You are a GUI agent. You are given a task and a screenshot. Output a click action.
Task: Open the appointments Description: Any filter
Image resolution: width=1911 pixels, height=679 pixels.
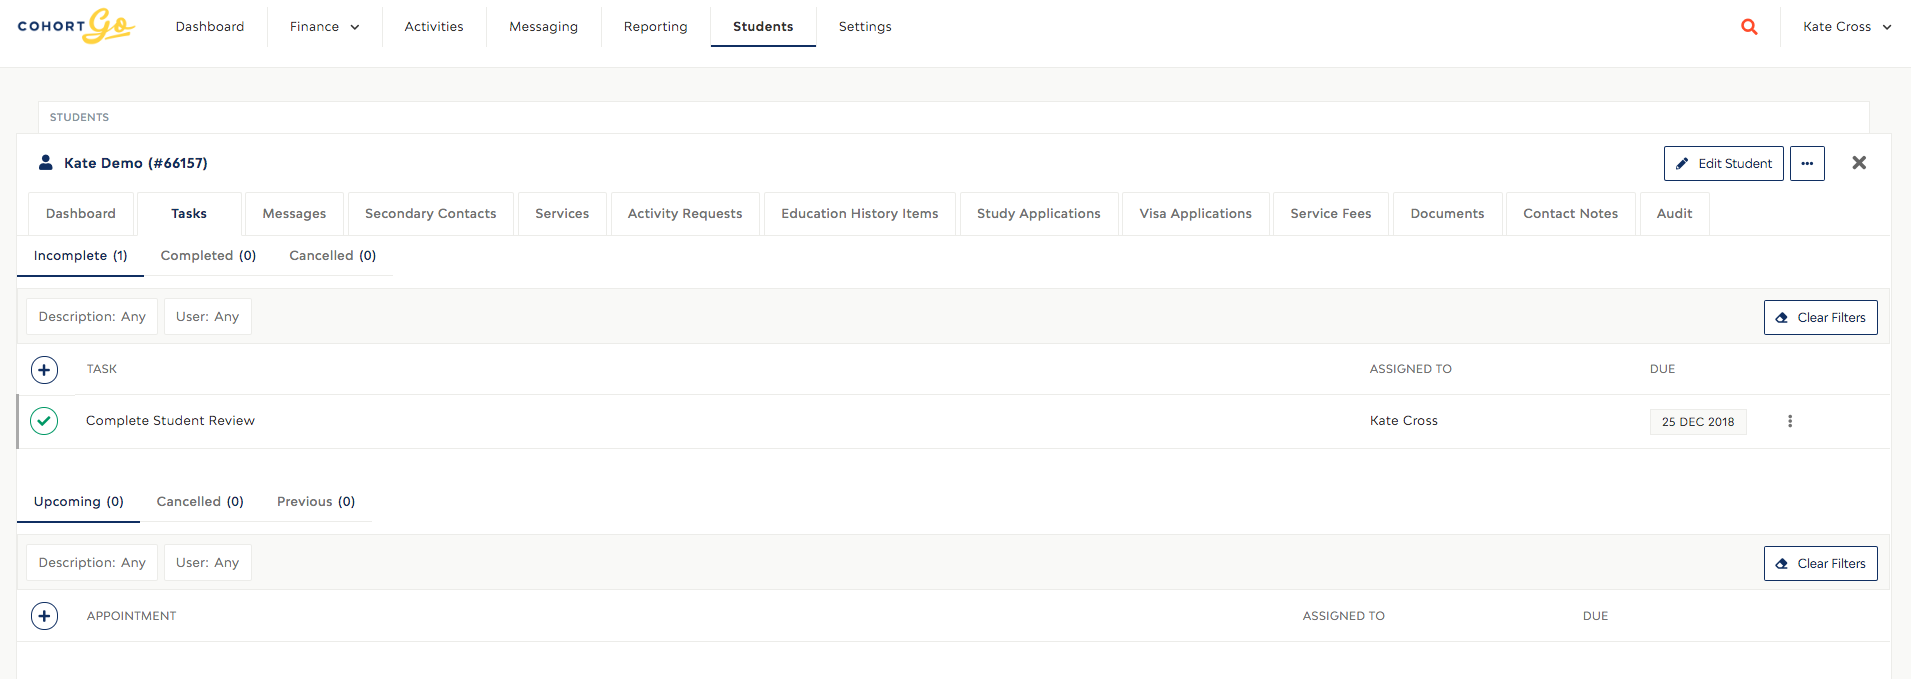[92, 563]
